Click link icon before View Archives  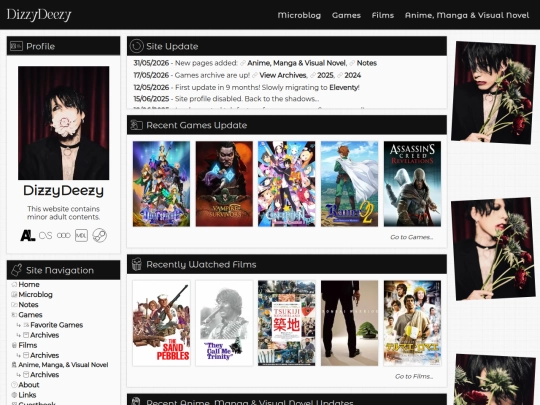click(x=255, y=75)
